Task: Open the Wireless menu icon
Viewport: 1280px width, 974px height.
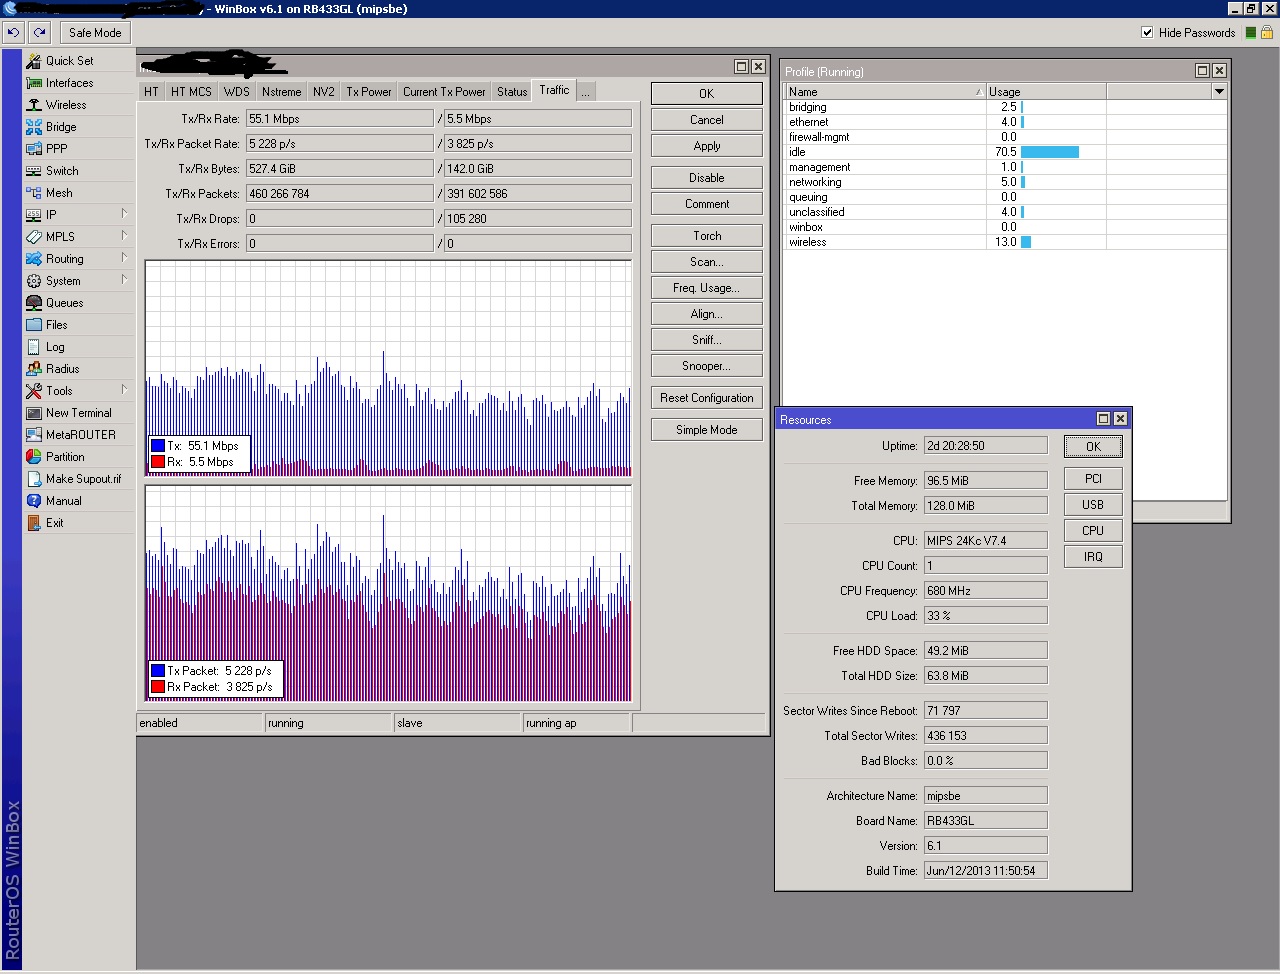Action: click(34, 105)
